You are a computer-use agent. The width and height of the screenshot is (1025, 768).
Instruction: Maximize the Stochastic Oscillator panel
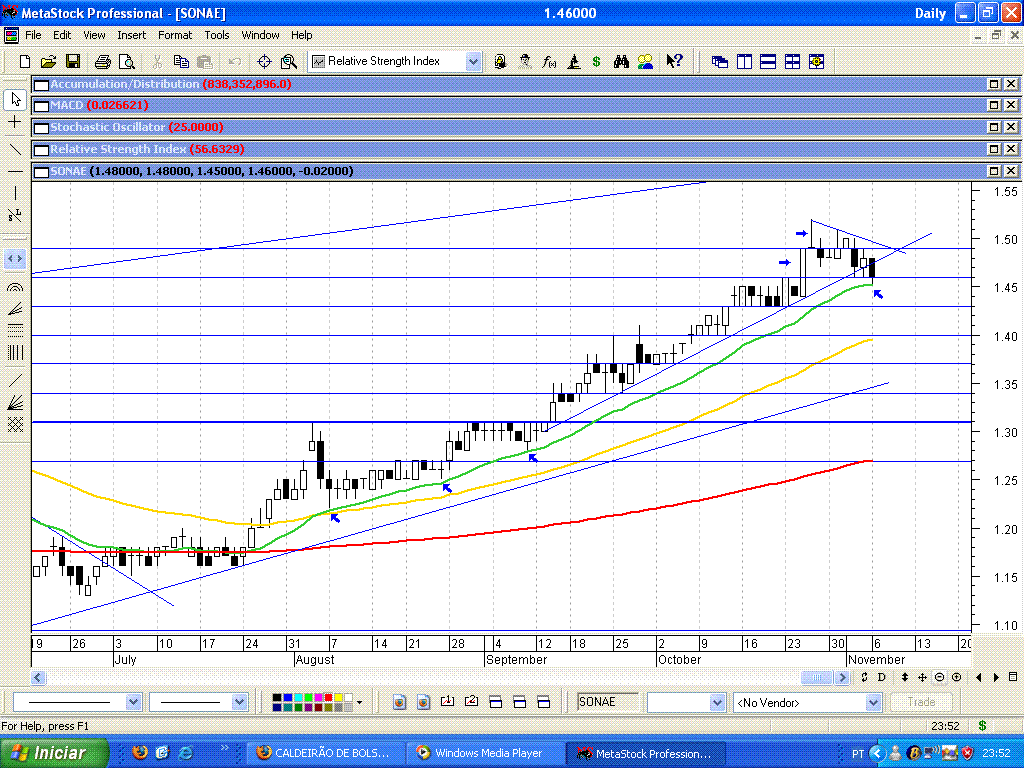[994, 127]
